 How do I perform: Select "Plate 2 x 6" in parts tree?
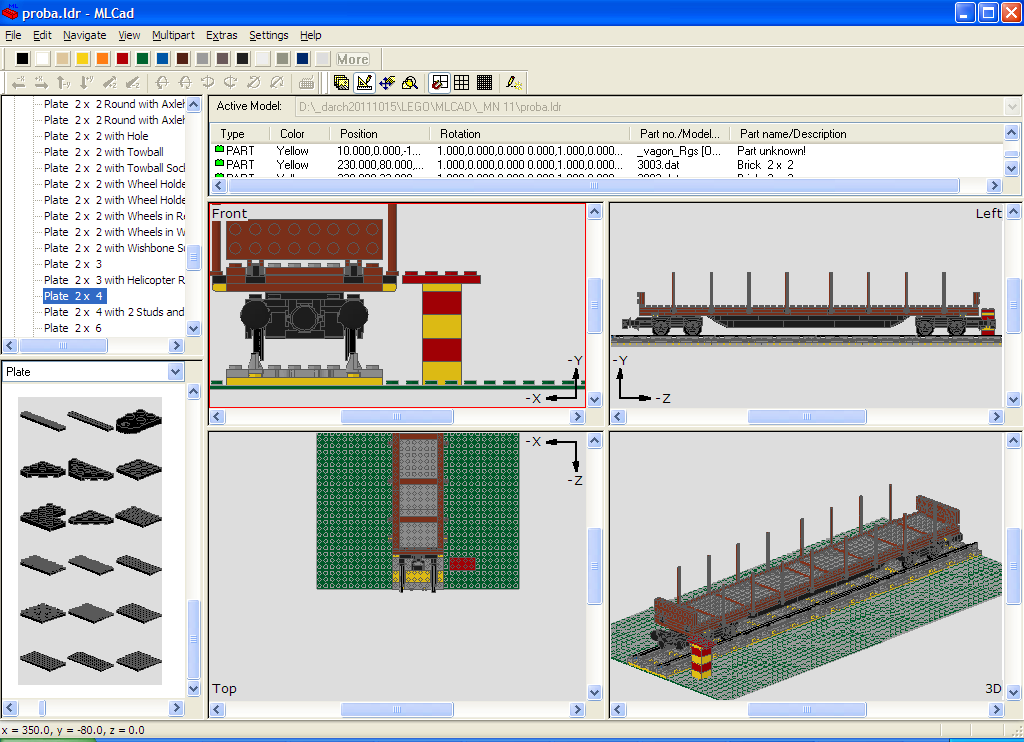72,328
